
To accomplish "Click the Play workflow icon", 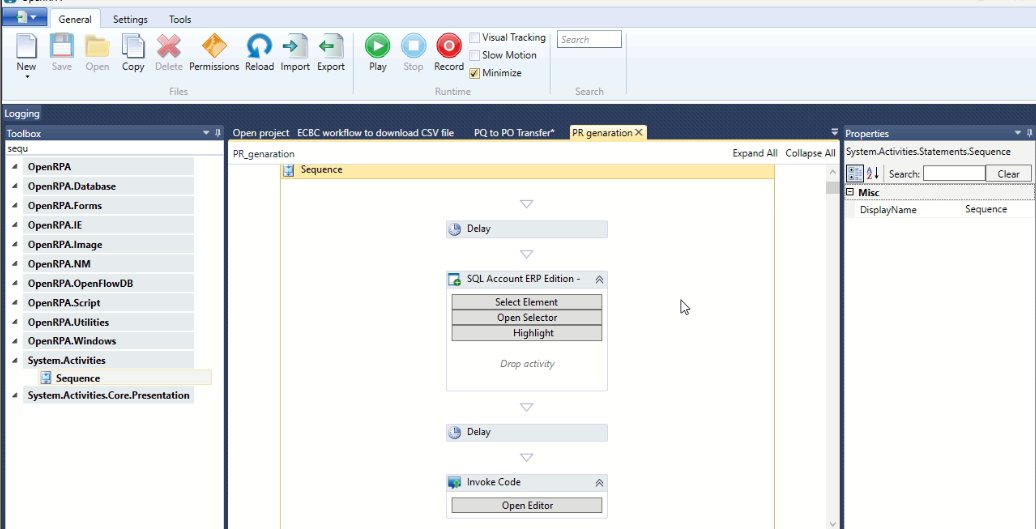I will point(377,46).
